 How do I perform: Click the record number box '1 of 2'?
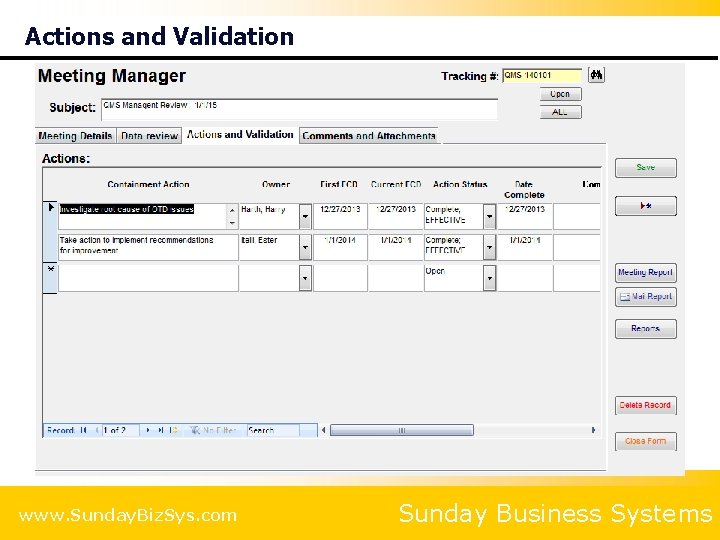point(120,430)
